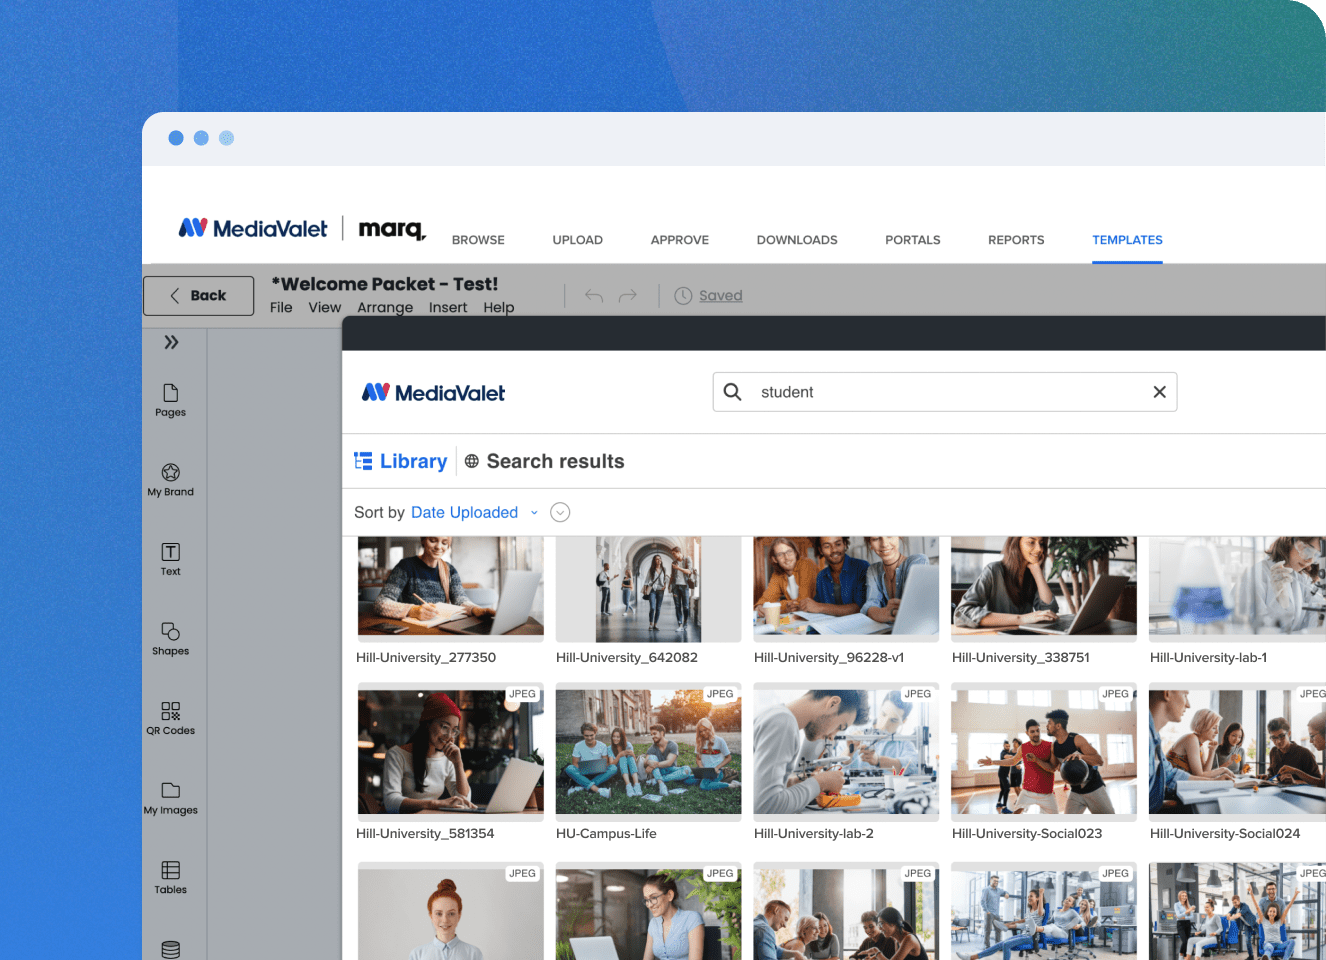Go to the UPLOAD tab
Viewport: 1326px width, 960px height.
[578, 240]
